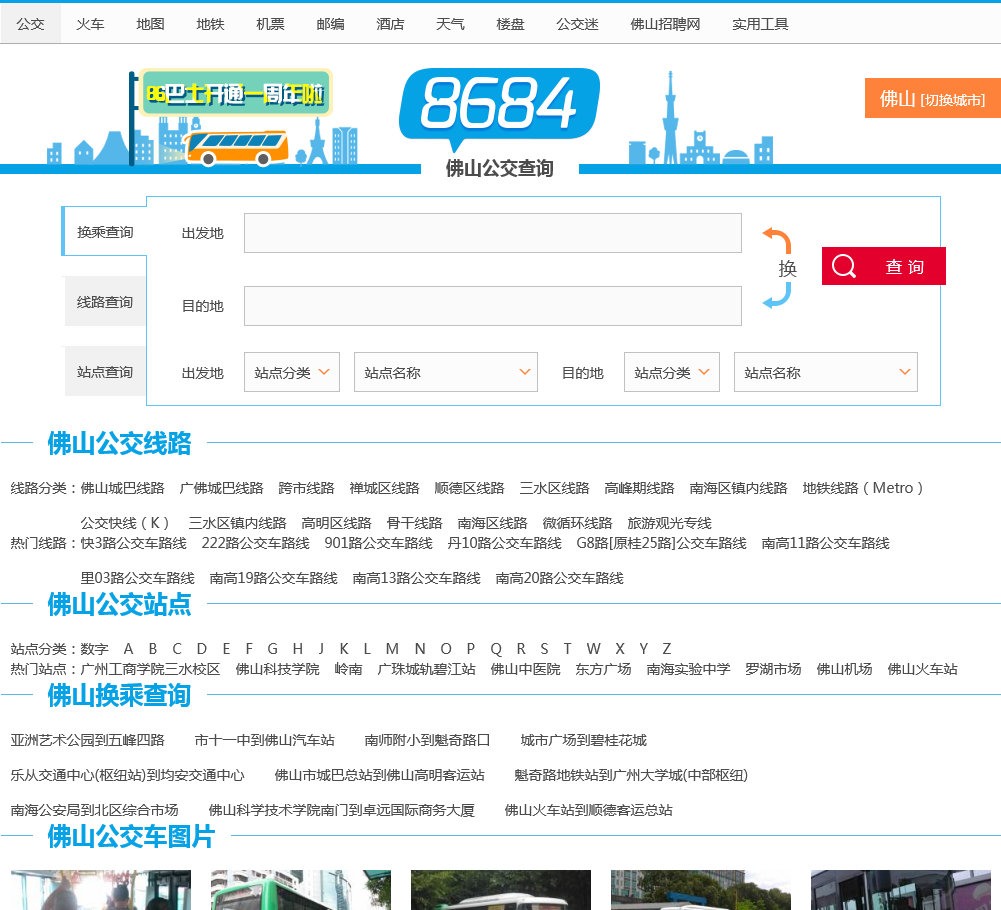This screenshot has width=1001, height=910.
Task: Open 亚洲艺术公园到五峰四路 transfer link
Action: point(87,740)
